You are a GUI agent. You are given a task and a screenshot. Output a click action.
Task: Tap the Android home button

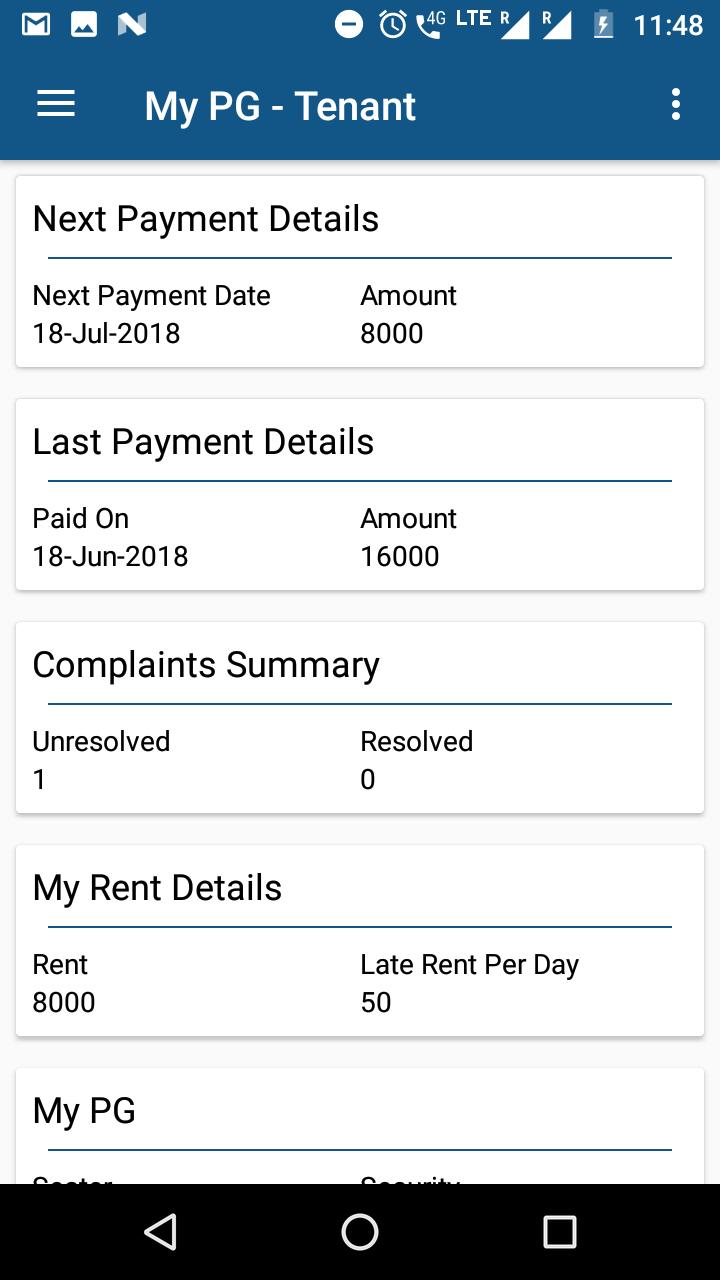point(360,1232)
